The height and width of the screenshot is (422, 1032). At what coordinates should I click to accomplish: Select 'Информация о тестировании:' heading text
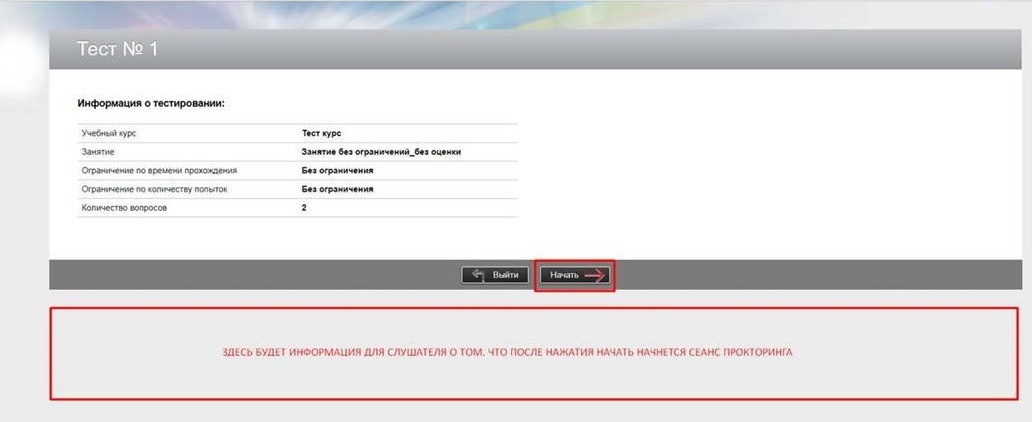pos(151,103)
